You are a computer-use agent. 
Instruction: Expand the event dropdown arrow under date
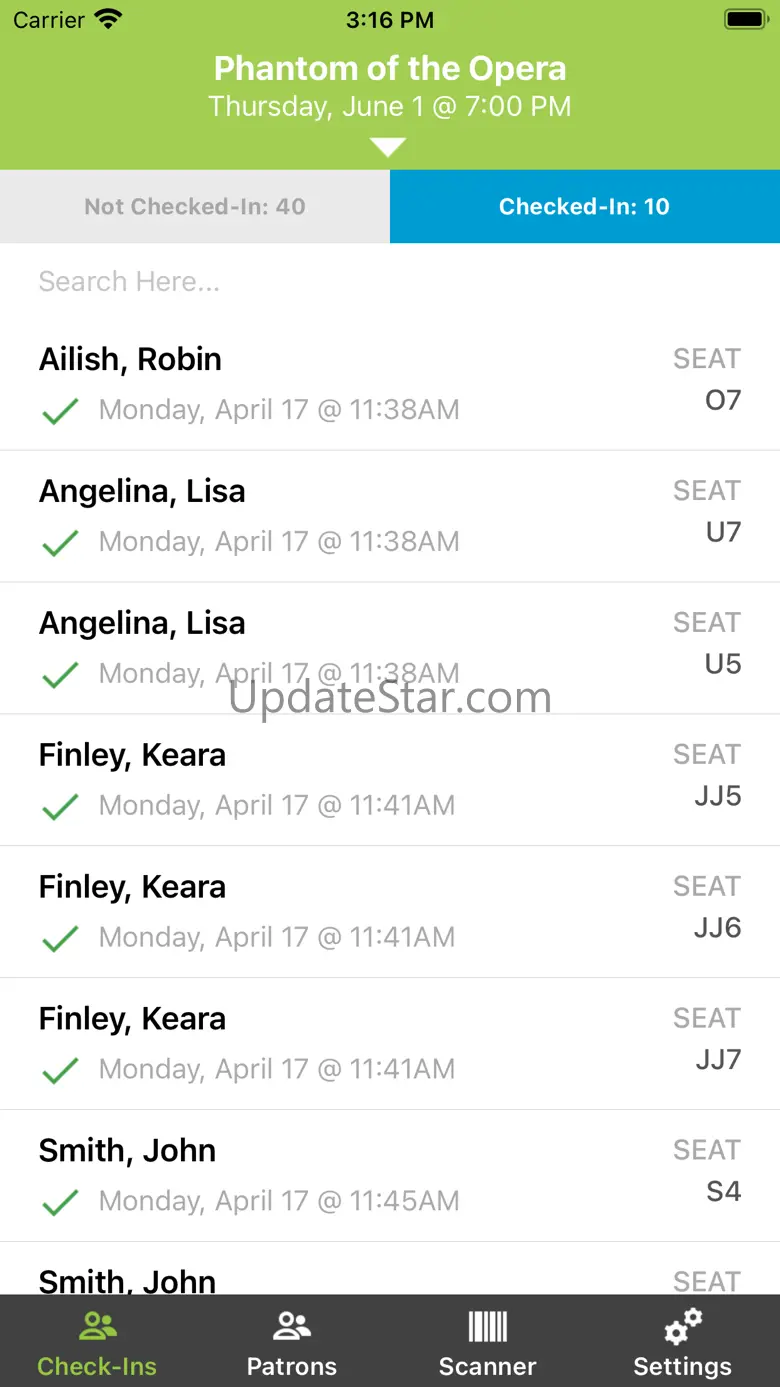[x=388, y=148]
